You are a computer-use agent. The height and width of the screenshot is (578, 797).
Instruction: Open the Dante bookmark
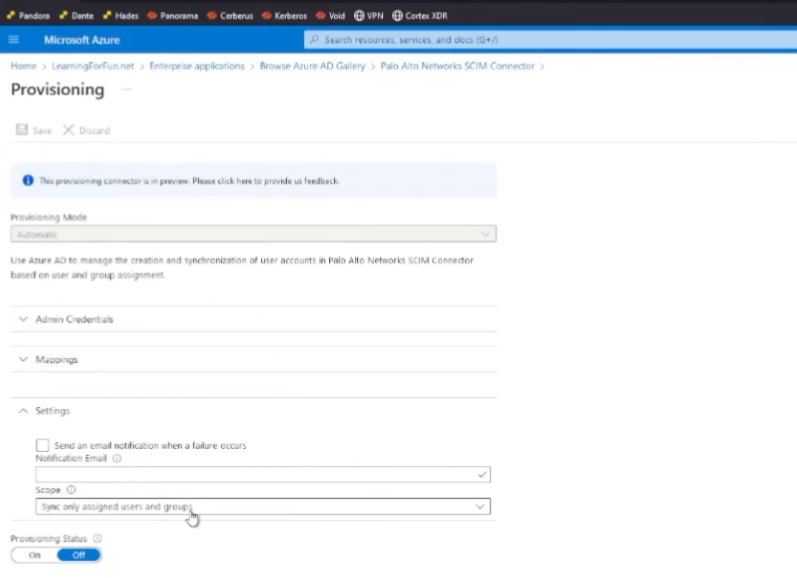pos(76,16)
